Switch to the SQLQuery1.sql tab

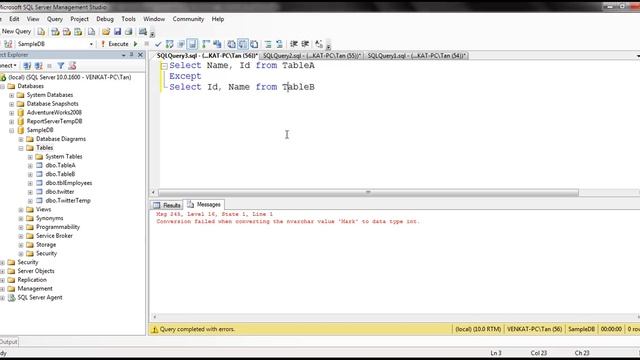416,56
